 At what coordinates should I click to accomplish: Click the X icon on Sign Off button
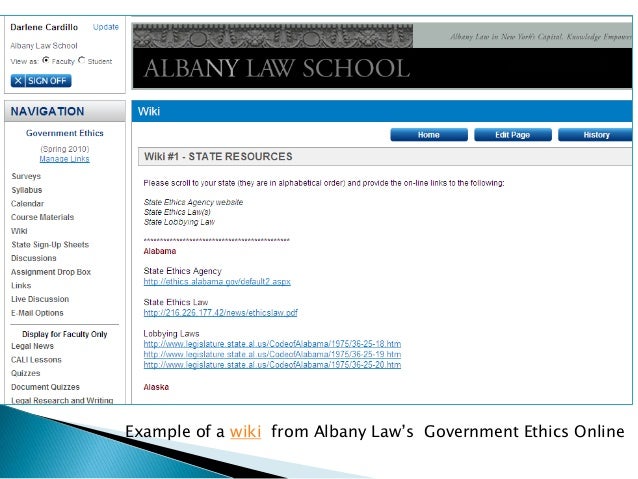pyautogui.click(x=18, y=81)
